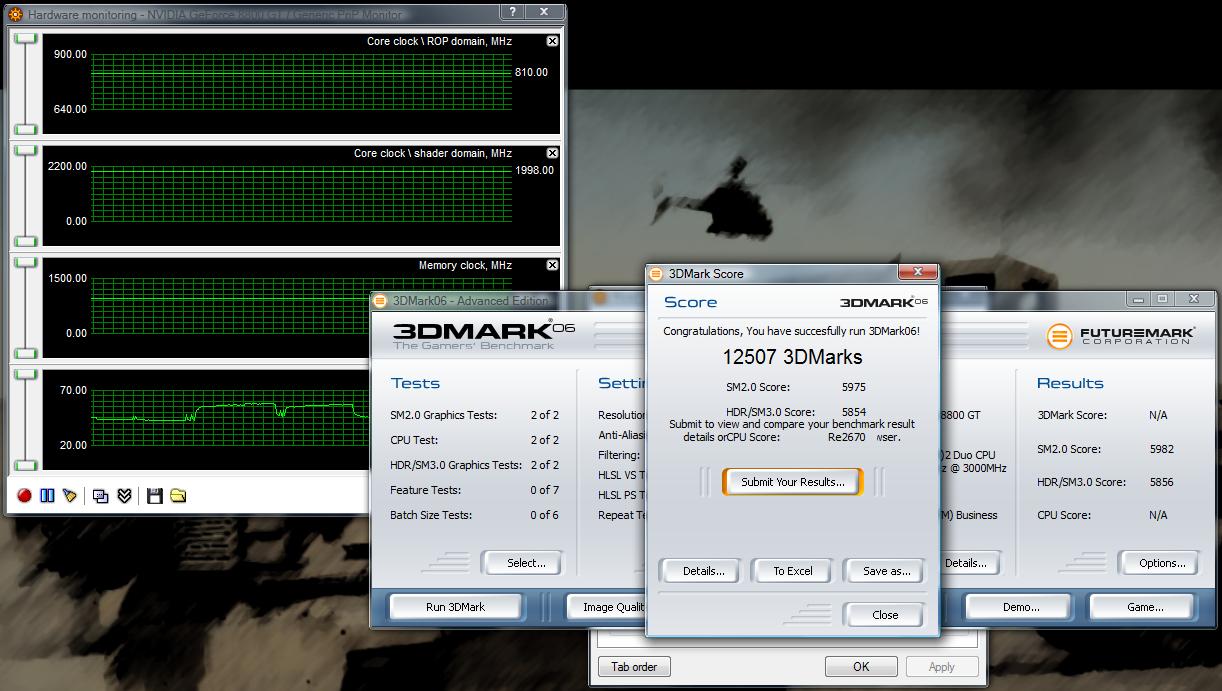Click OK in the background dialog

[861, 667]
